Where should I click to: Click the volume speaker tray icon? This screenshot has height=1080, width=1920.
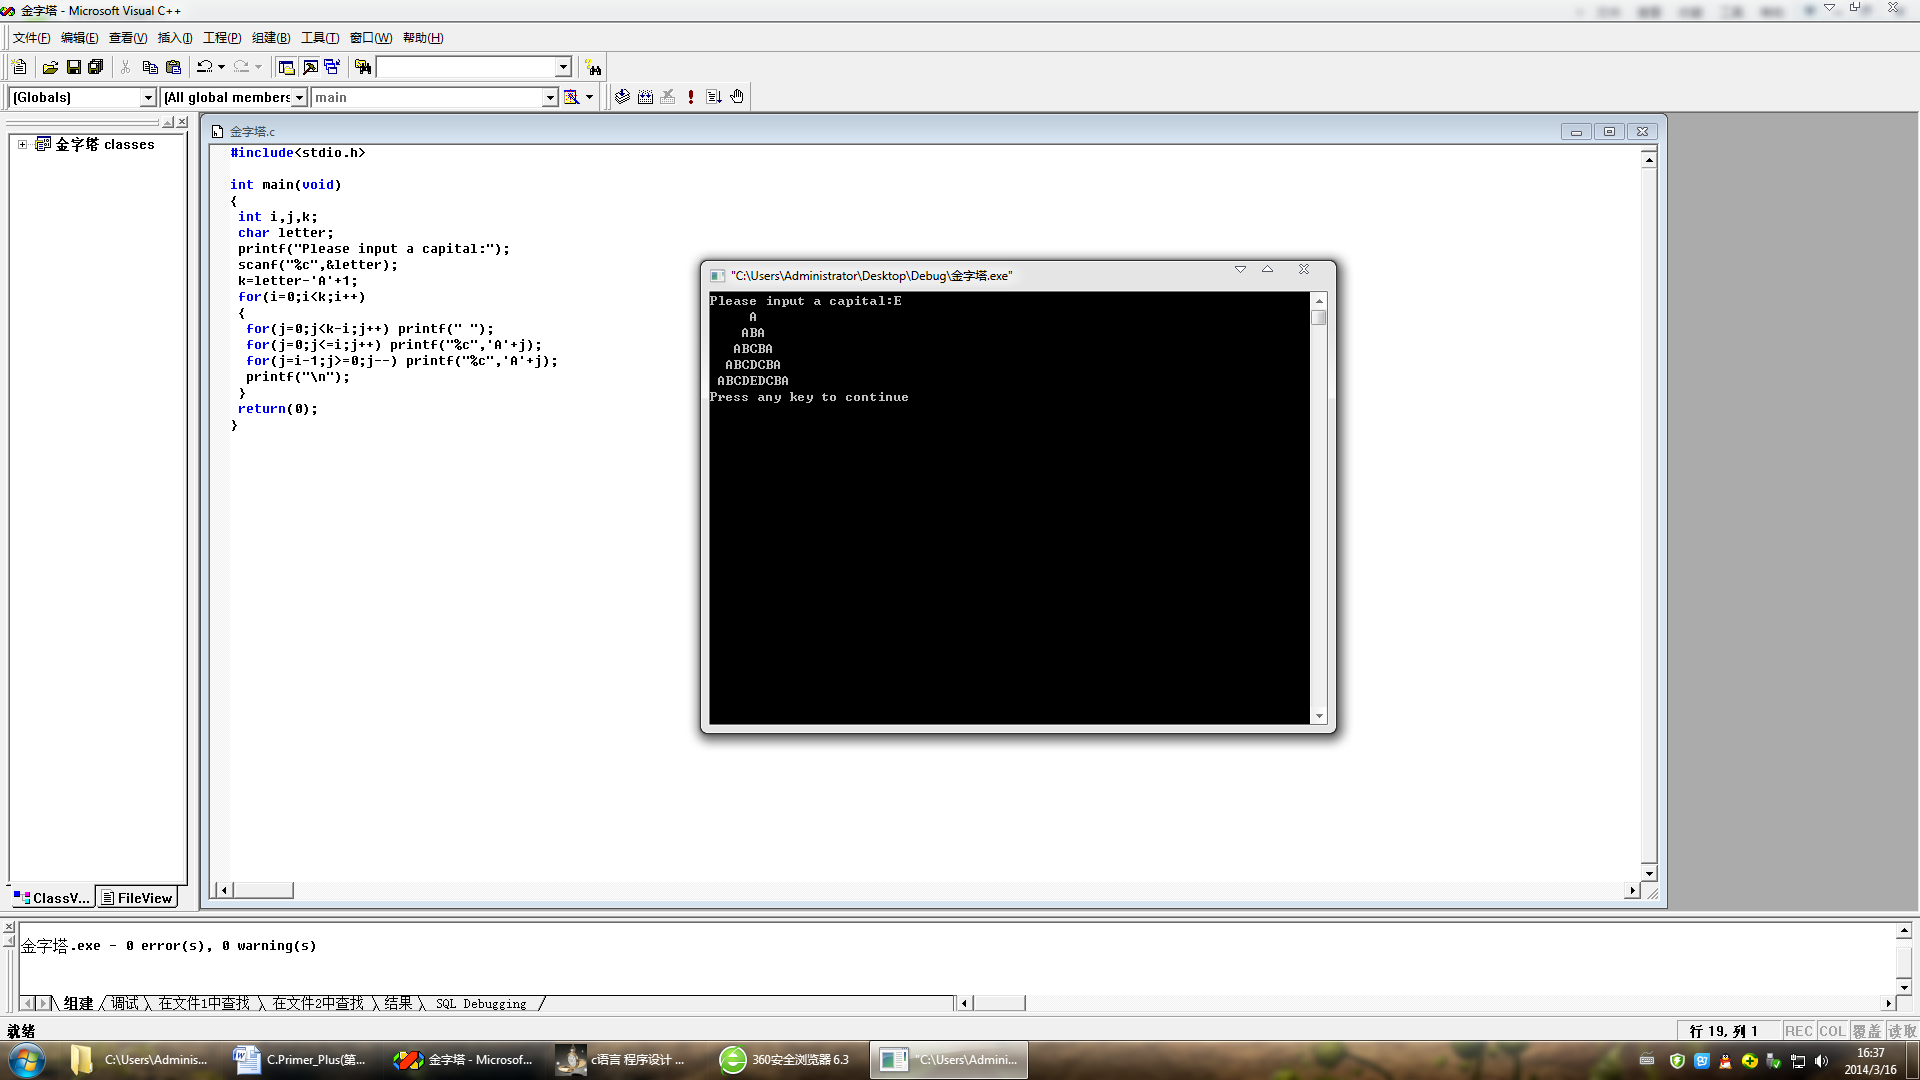pyautogui.click(x=1821, y=1061)
